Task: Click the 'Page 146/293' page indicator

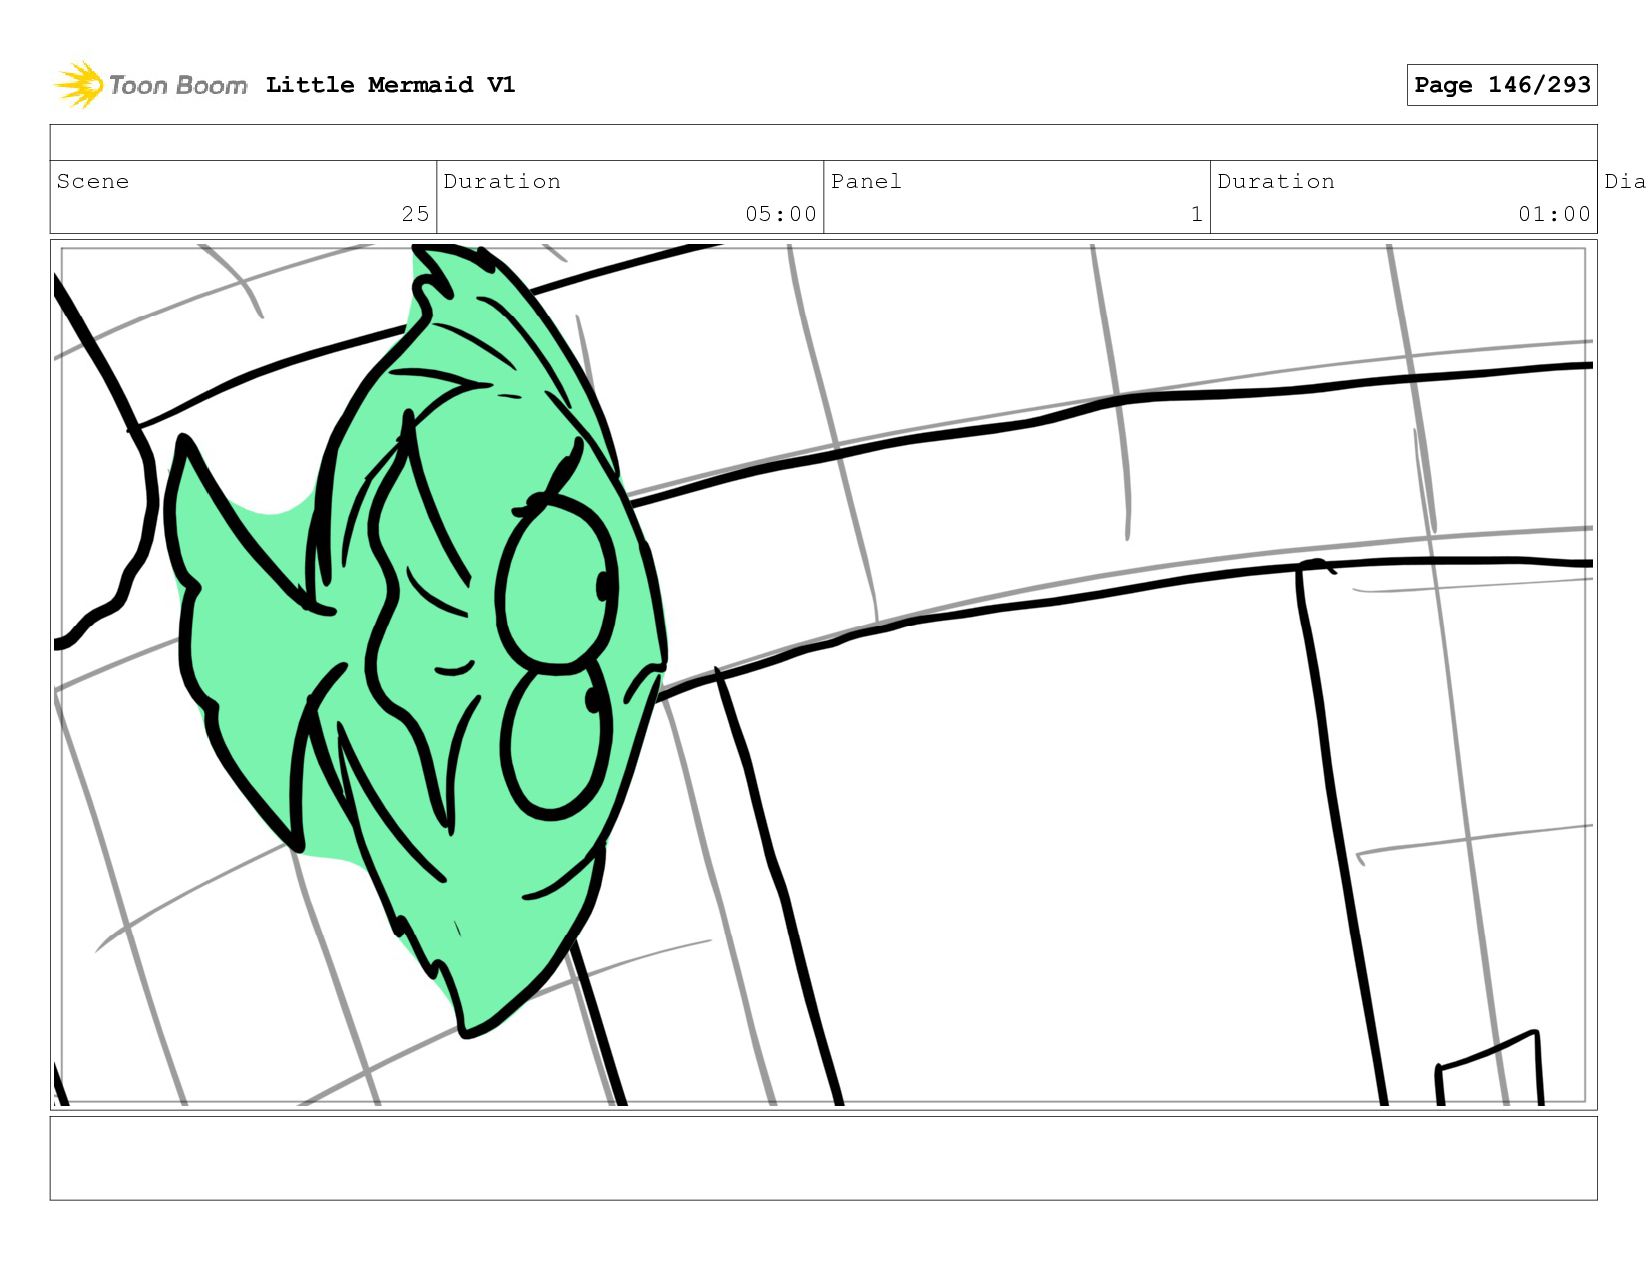Action: (x=1502, y=85)
